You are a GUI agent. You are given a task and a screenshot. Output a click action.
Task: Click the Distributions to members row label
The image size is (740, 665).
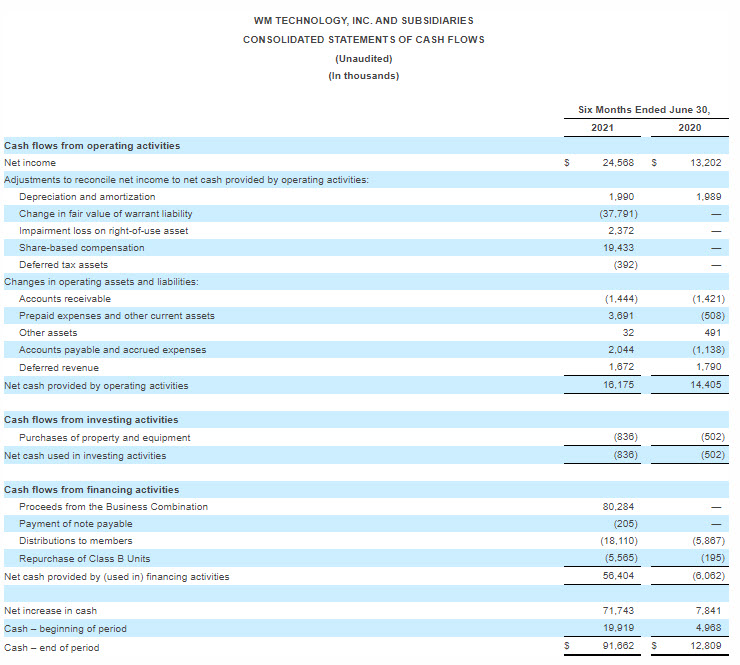pos(75,541)
